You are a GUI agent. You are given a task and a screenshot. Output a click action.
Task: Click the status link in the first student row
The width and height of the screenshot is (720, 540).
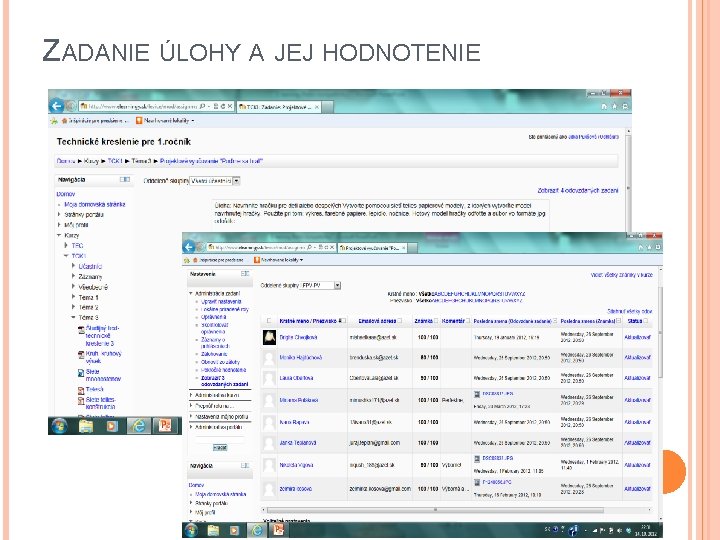637,337
